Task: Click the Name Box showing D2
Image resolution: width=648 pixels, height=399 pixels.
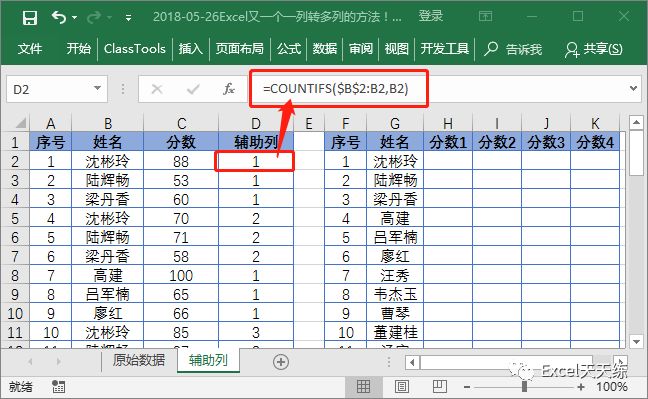Action: [50, 89]
